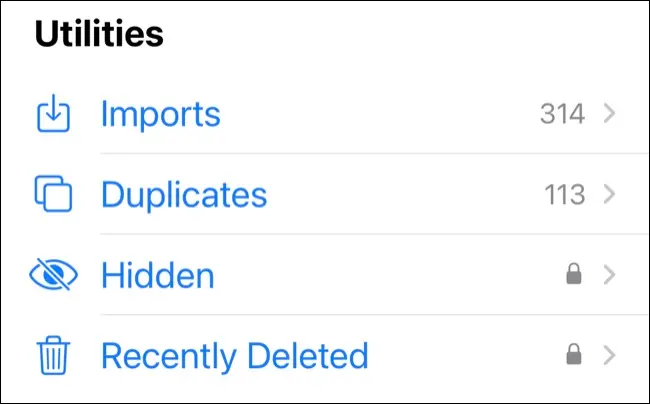Click the Duplicates overlapping squares icon
The image size is (650, 404).
[x=53, y=193]
